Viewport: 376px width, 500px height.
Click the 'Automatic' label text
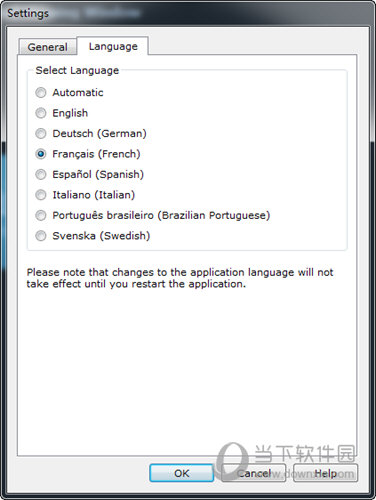tap(78, 92)
